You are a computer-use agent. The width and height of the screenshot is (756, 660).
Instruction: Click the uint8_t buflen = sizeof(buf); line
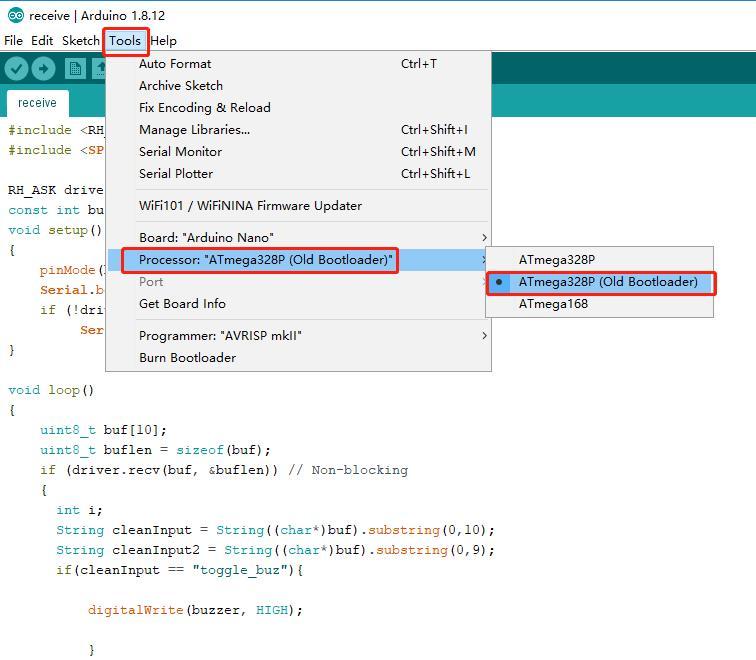click(155, 450)
